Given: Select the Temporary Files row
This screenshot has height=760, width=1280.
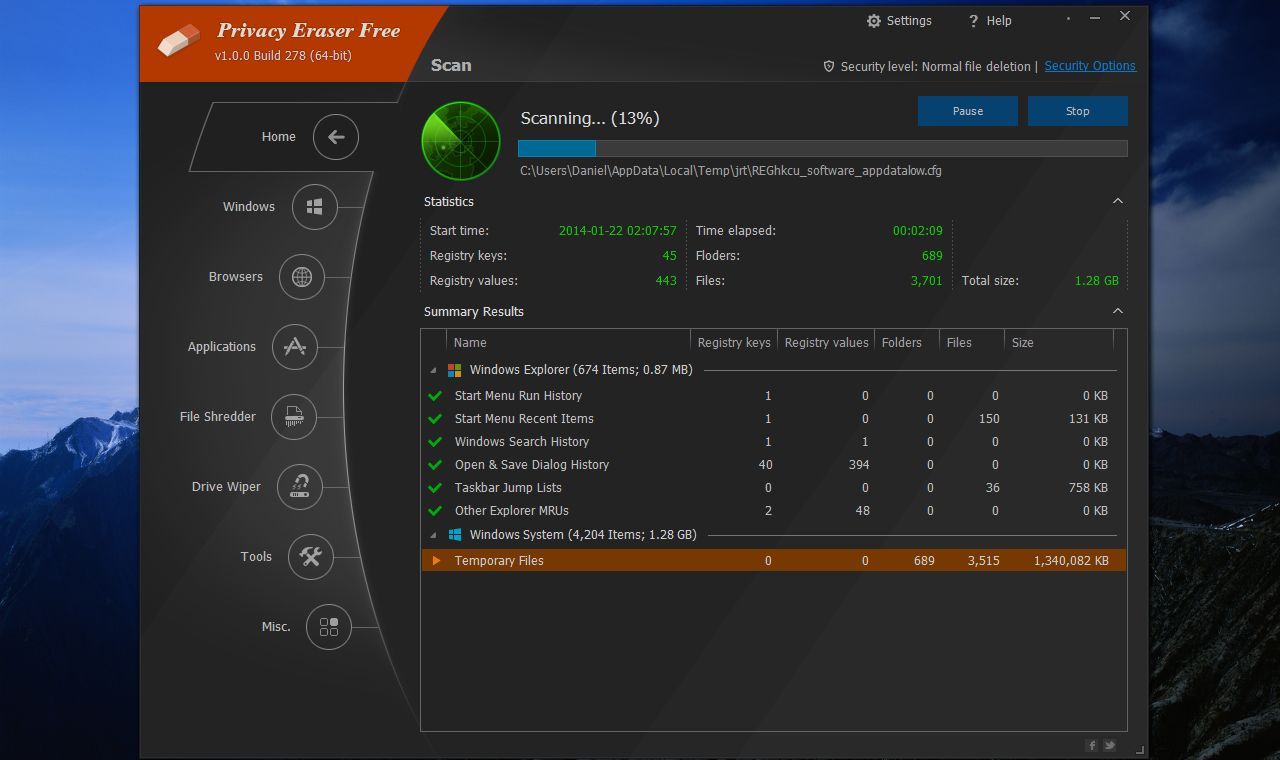Looking at the screenshot, I should (774, 561).
